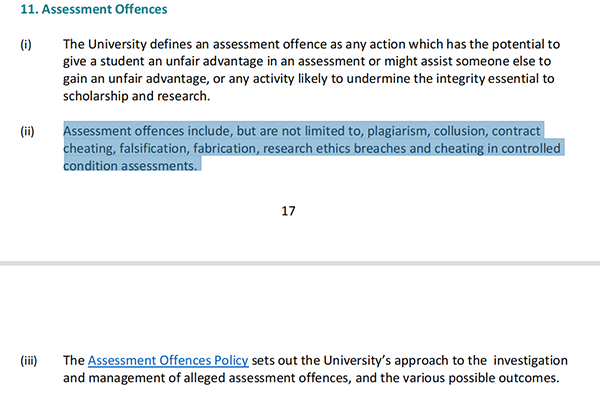Screen dimensions: 600x394
Task: Select the (iii) paragraph marker
Action: (x=29, y=360)
